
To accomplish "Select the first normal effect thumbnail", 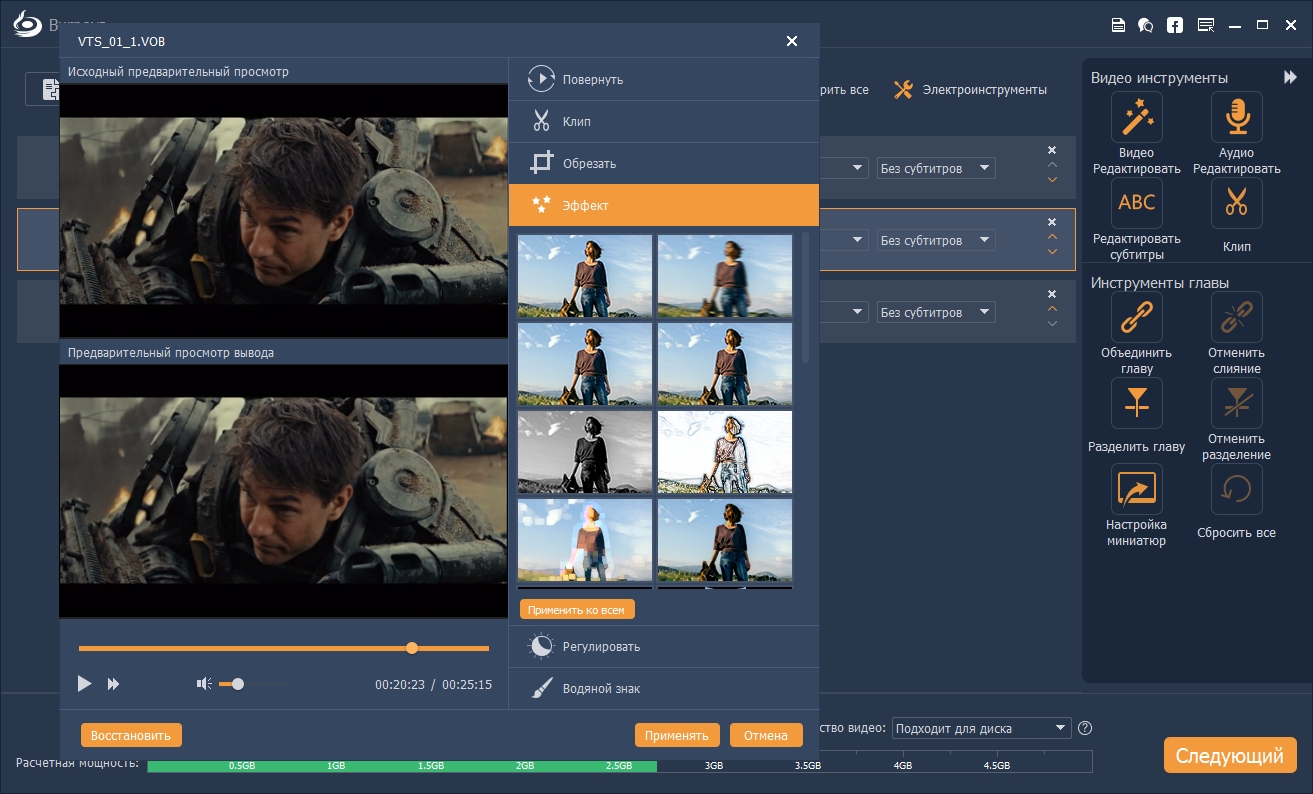I will coord(585,276).
